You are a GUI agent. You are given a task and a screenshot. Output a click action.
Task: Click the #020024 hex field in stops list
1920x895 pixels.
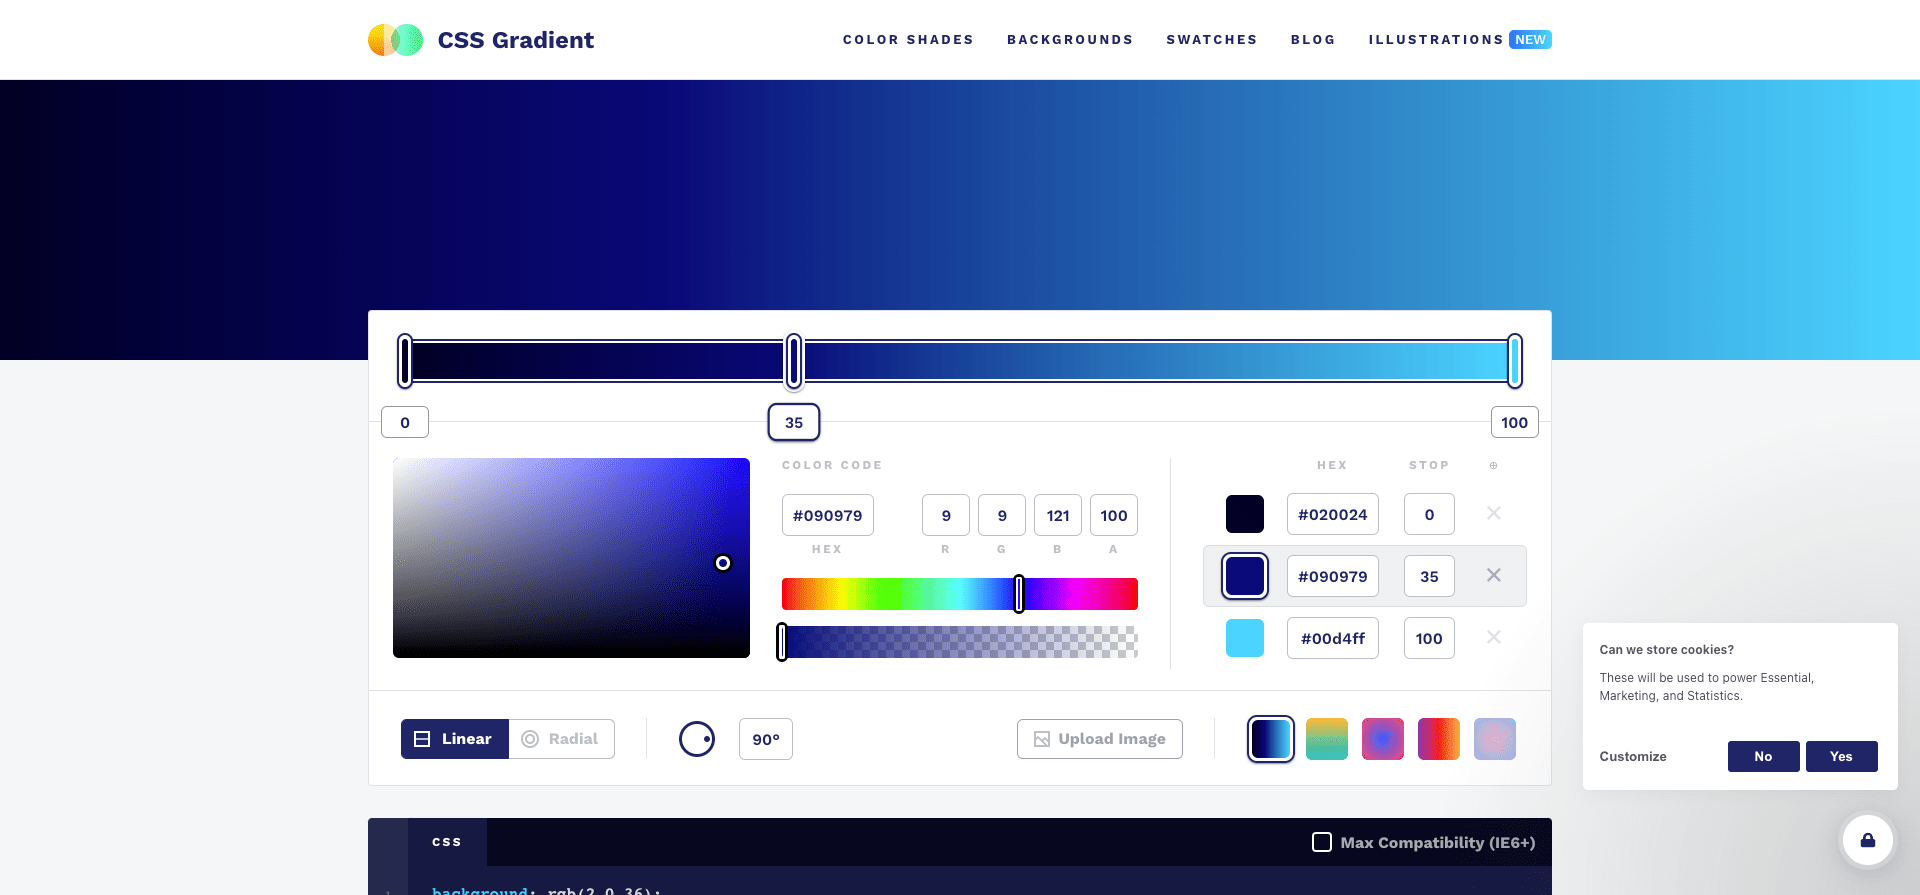click(1333, 514)
